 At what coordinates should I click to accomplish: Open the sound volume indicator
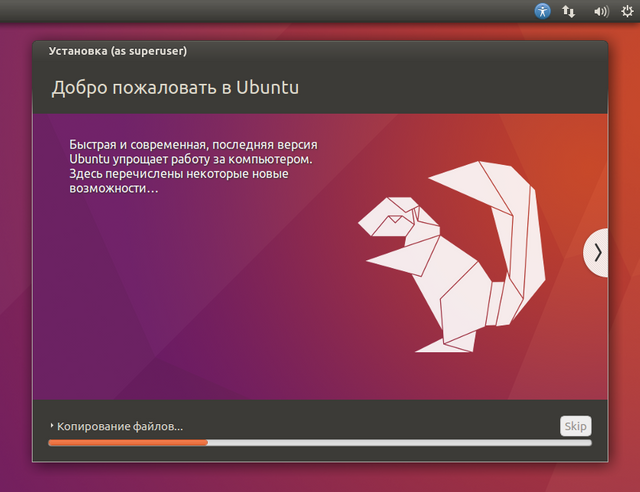click(601, 11)
